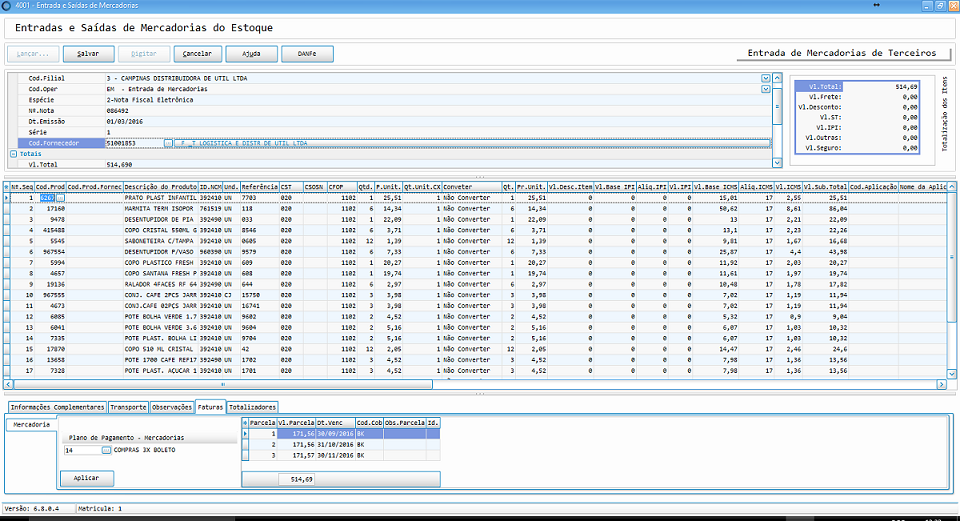Click the items grid scroll down arrow
The width and height of the screenshot is (960, 521).
point(951,373)
